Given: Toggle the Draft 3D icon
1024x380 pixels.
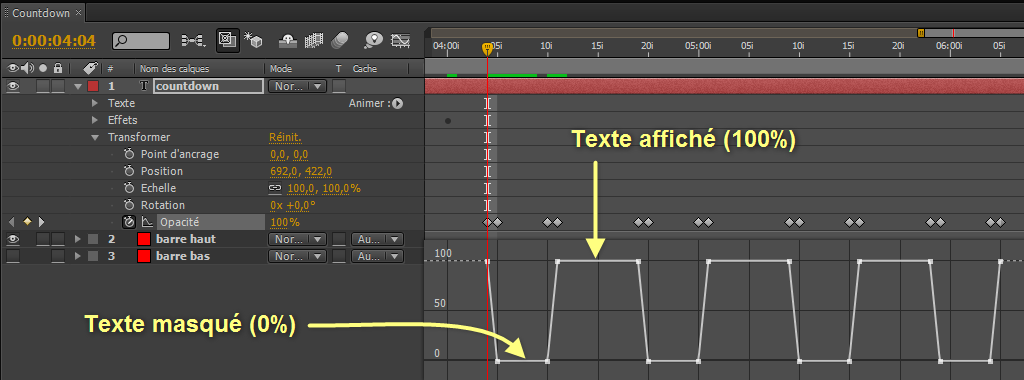Looking at the screenshot, I should pyautogui.click(x=253, y=40).
